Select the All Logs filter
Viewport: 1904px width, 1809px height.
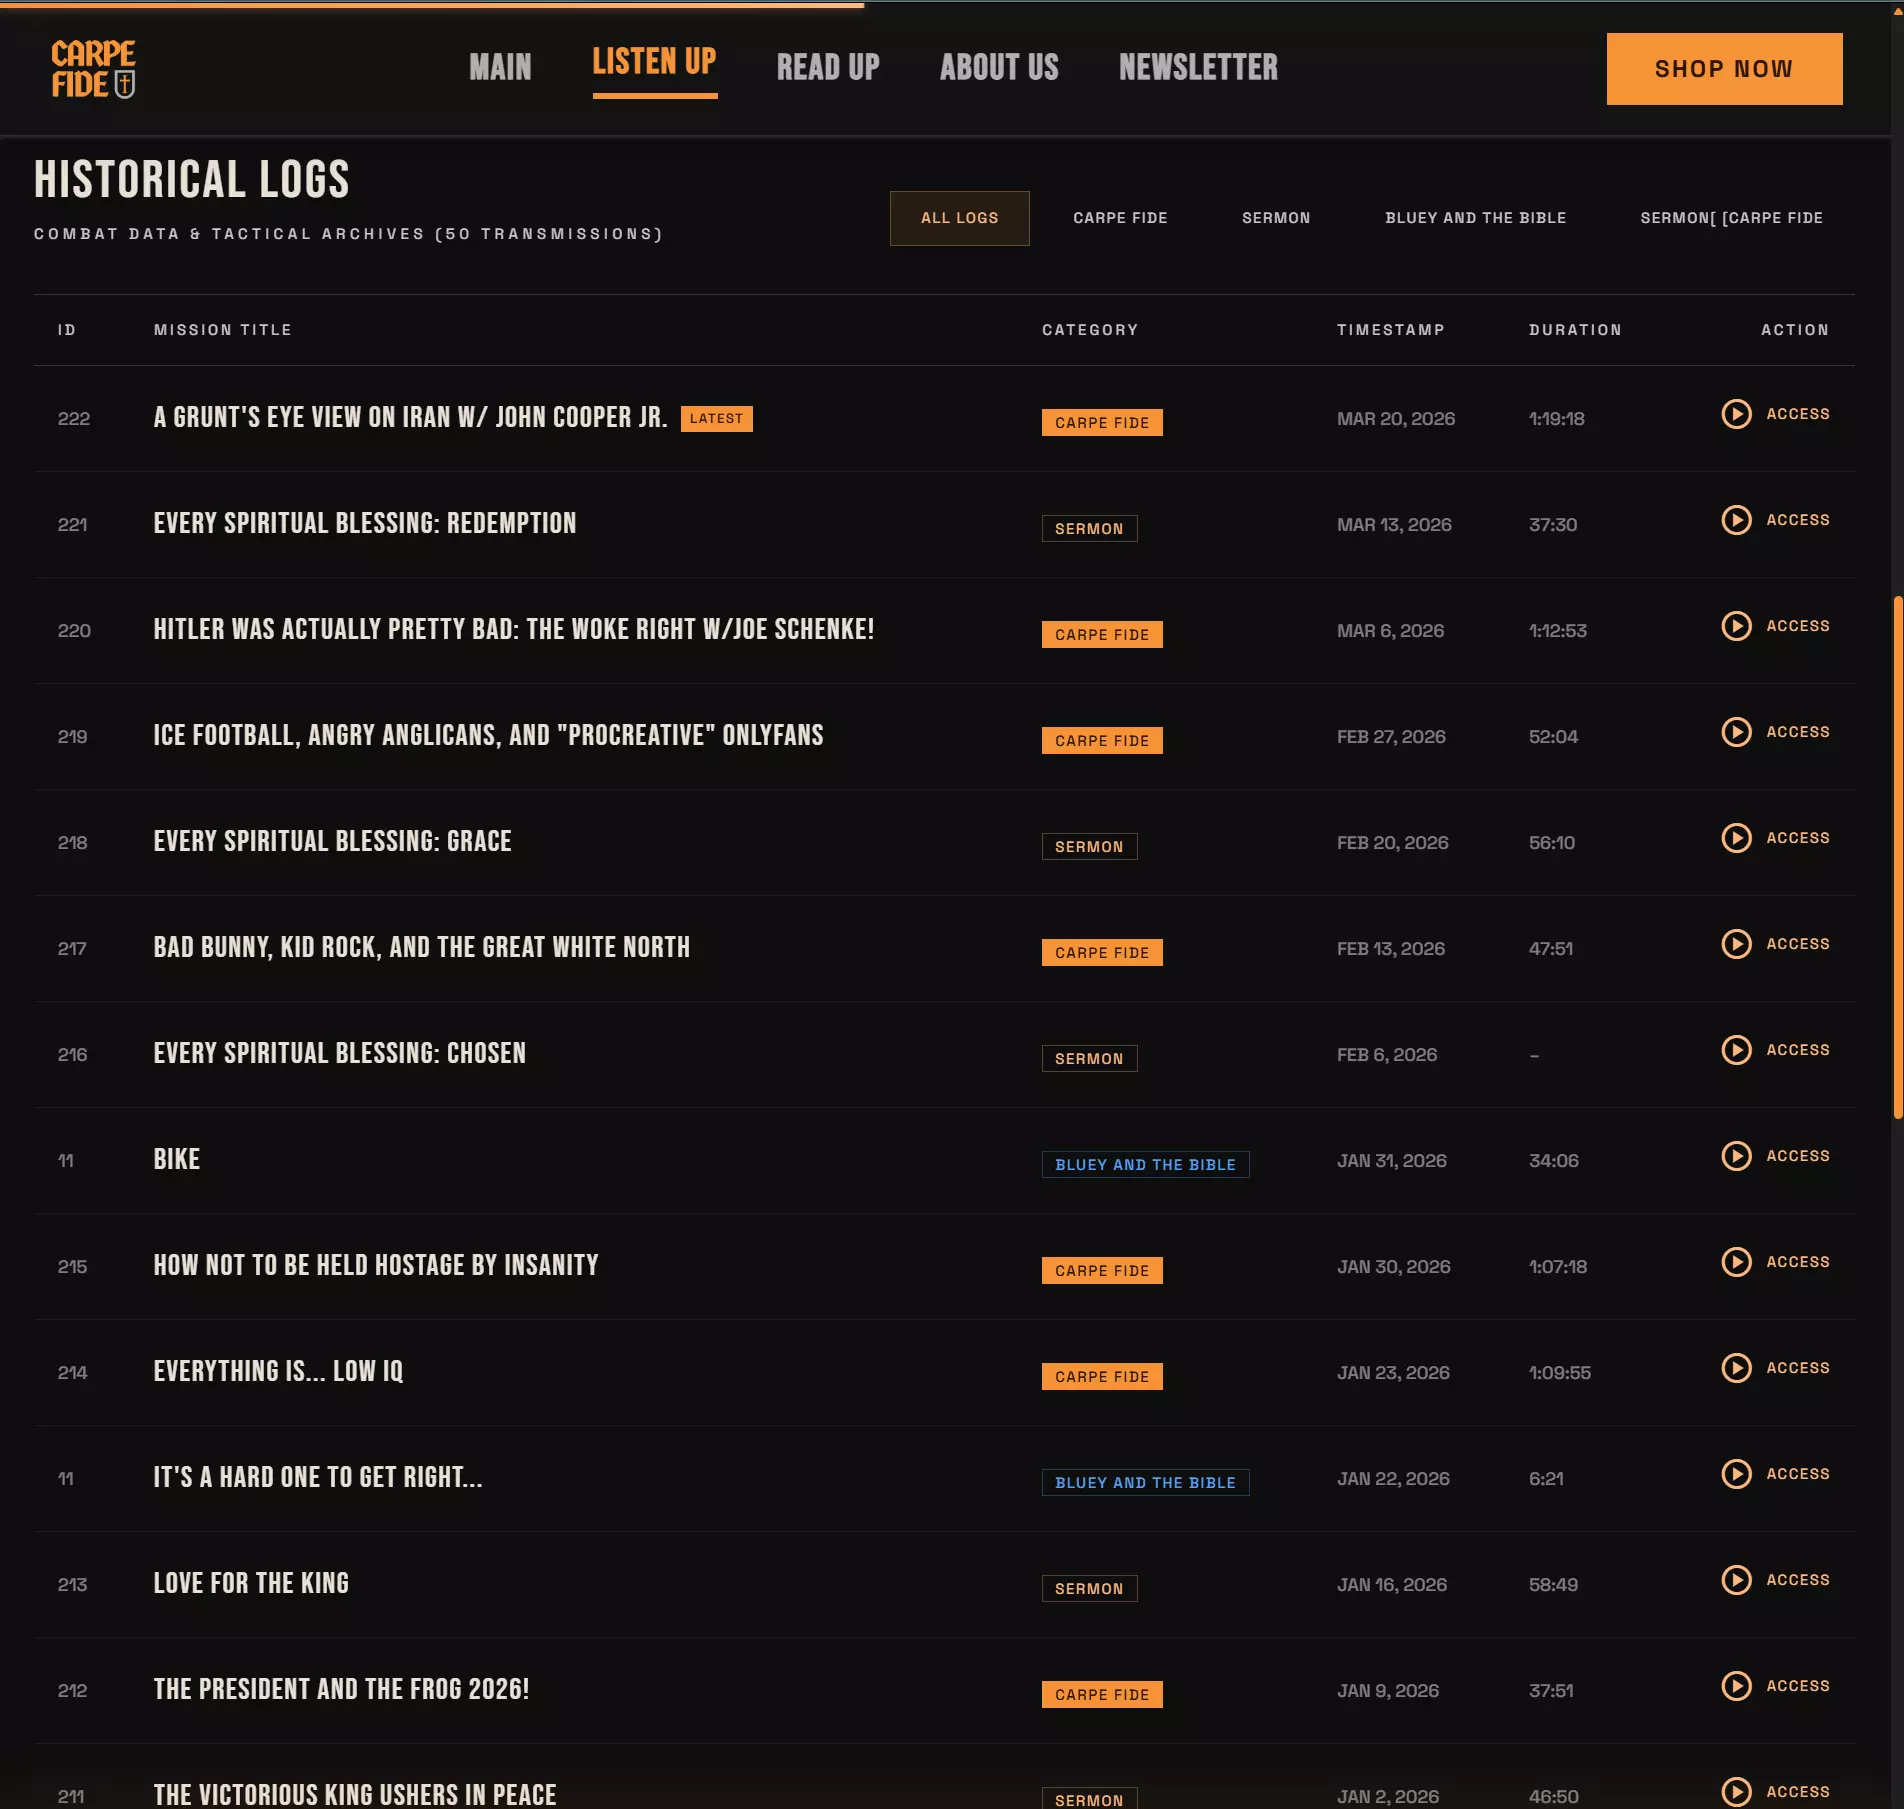958,218
